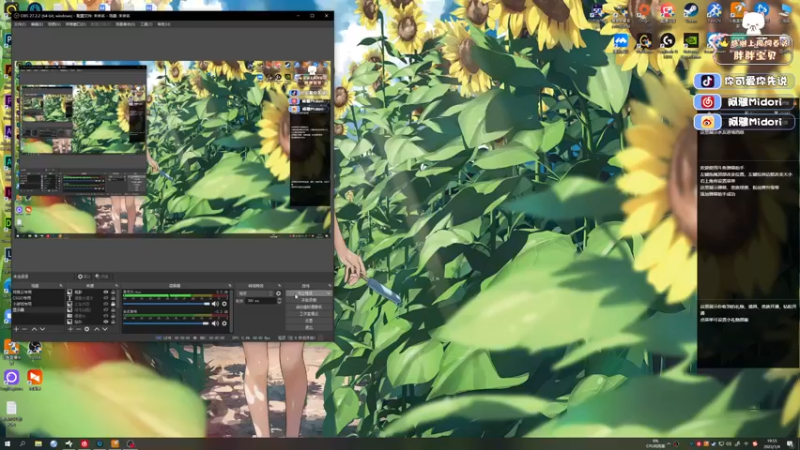800x450 pixels.
Task: Pop out the Controls dock via header icon
Action: 330,286
